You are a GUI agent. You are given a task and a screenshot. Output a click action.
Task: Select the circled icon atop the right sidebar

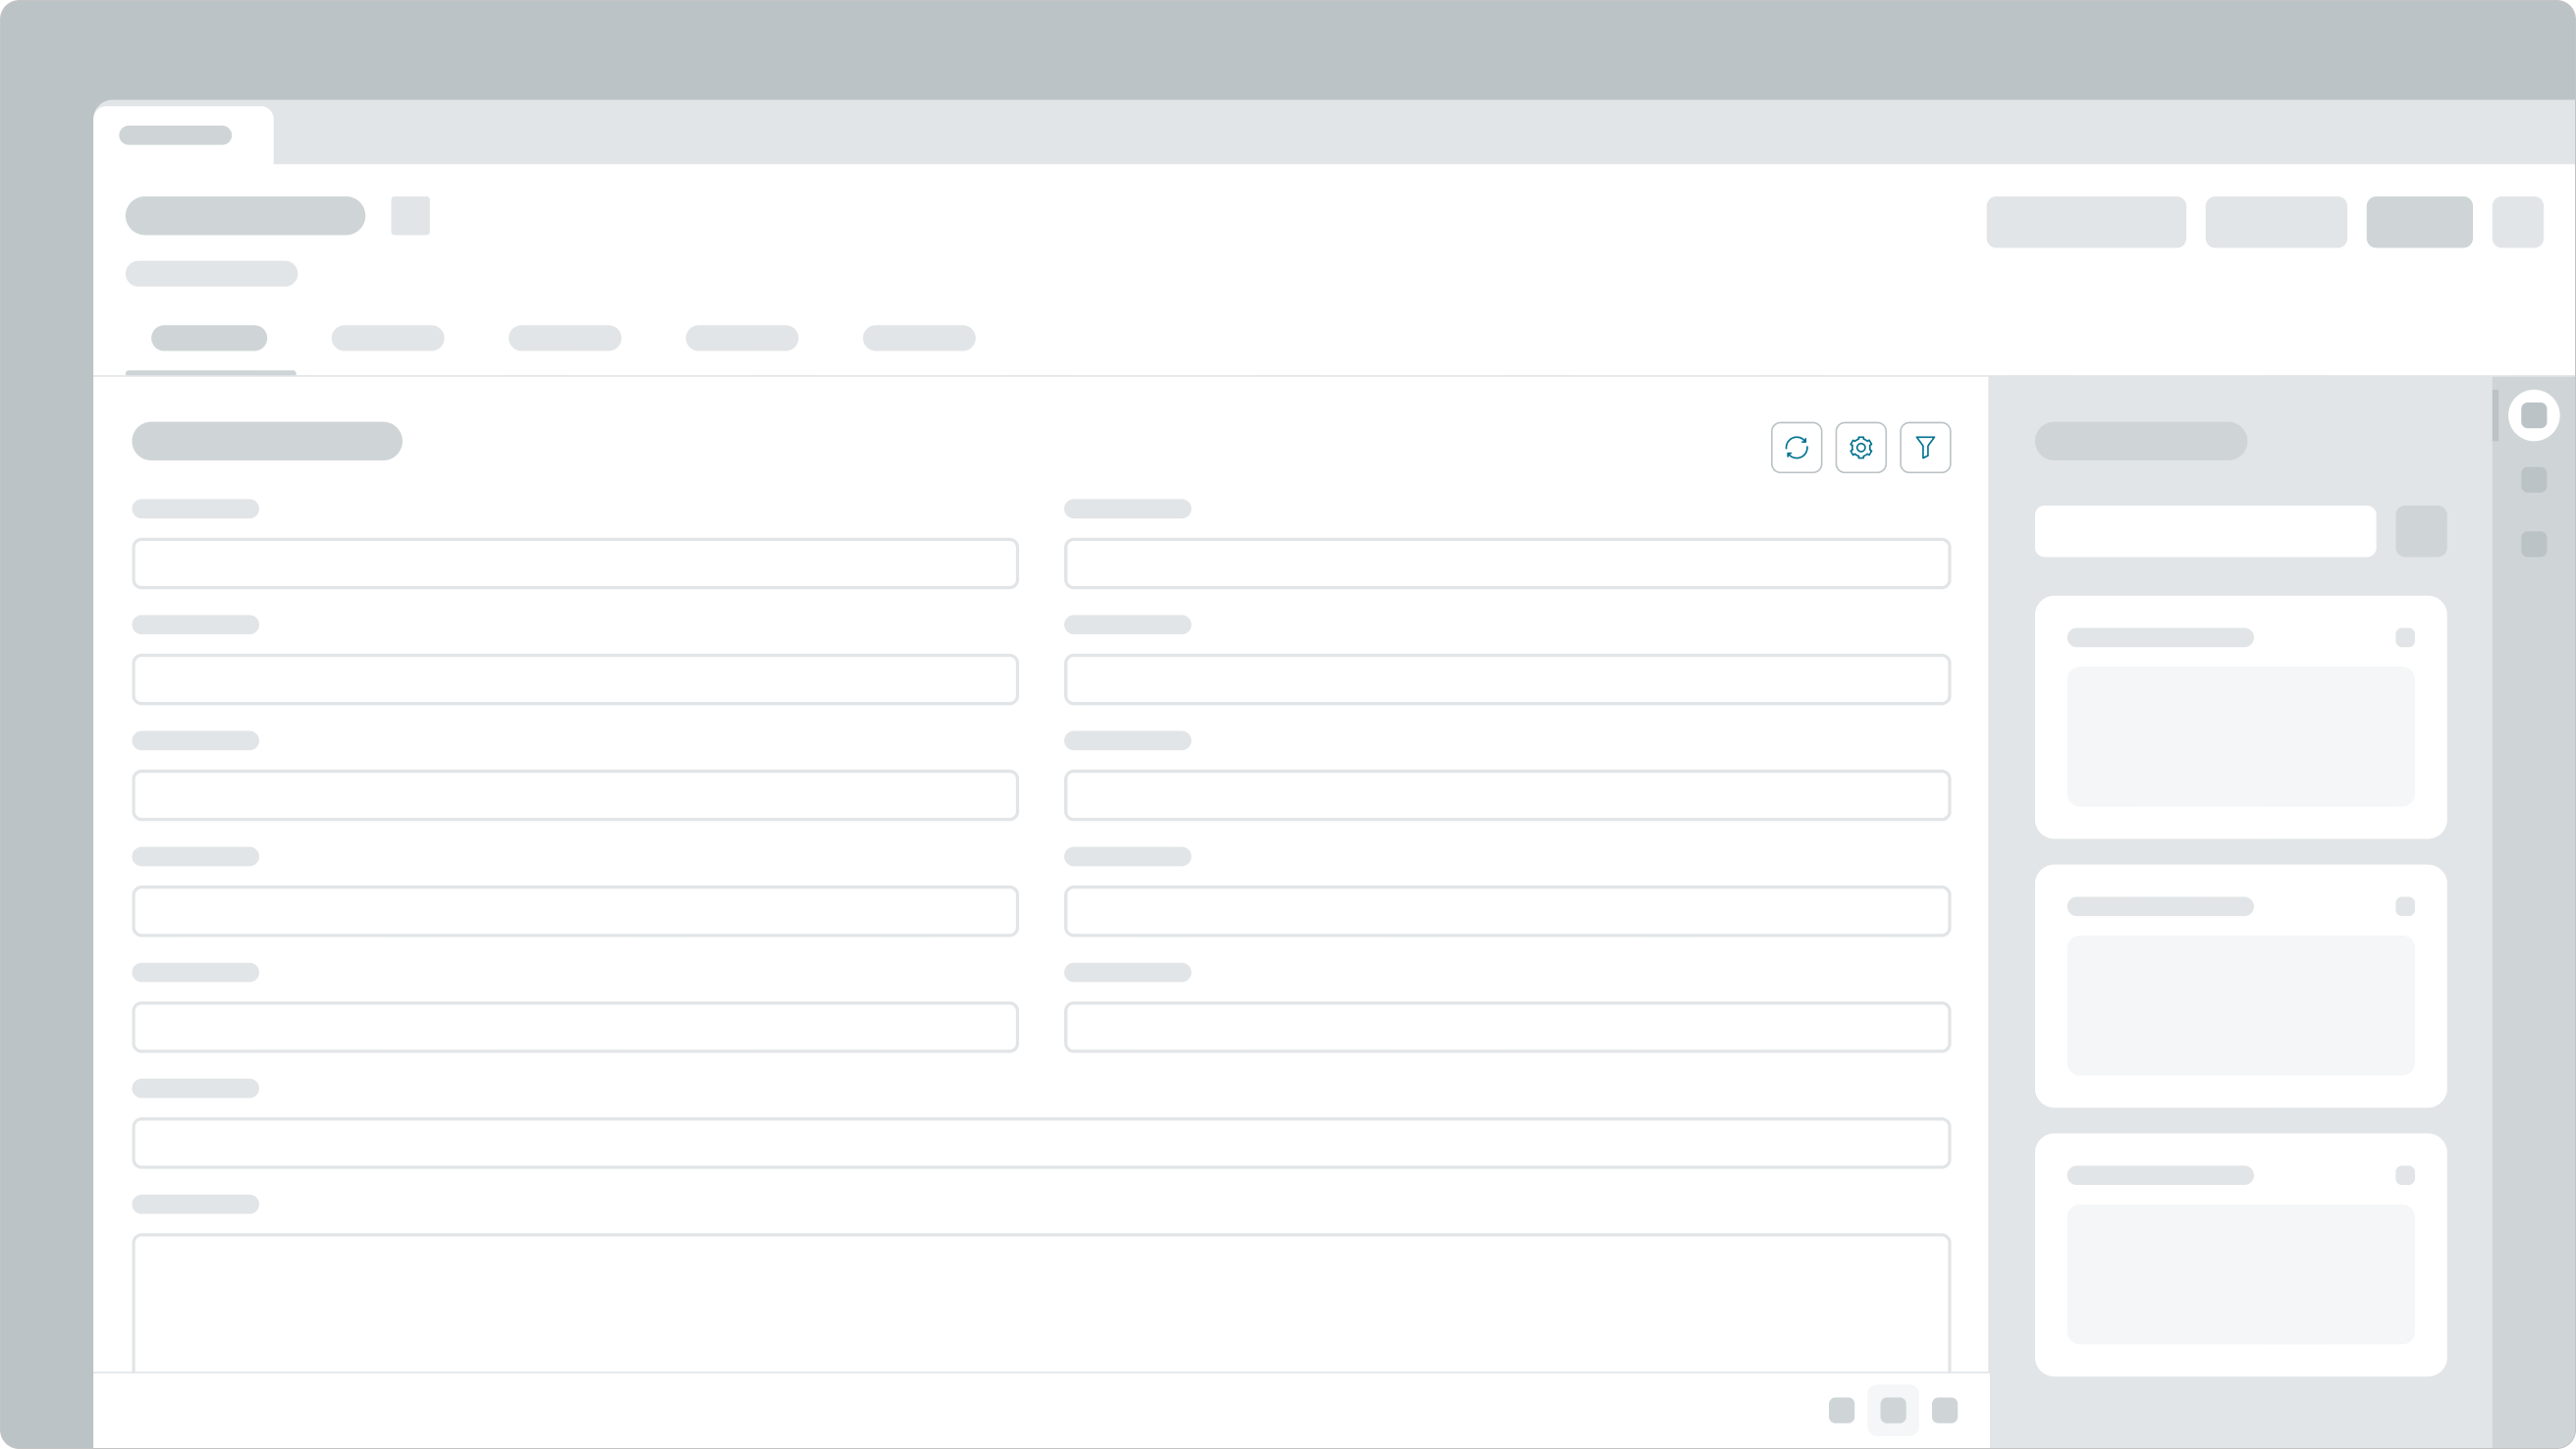2535,414
